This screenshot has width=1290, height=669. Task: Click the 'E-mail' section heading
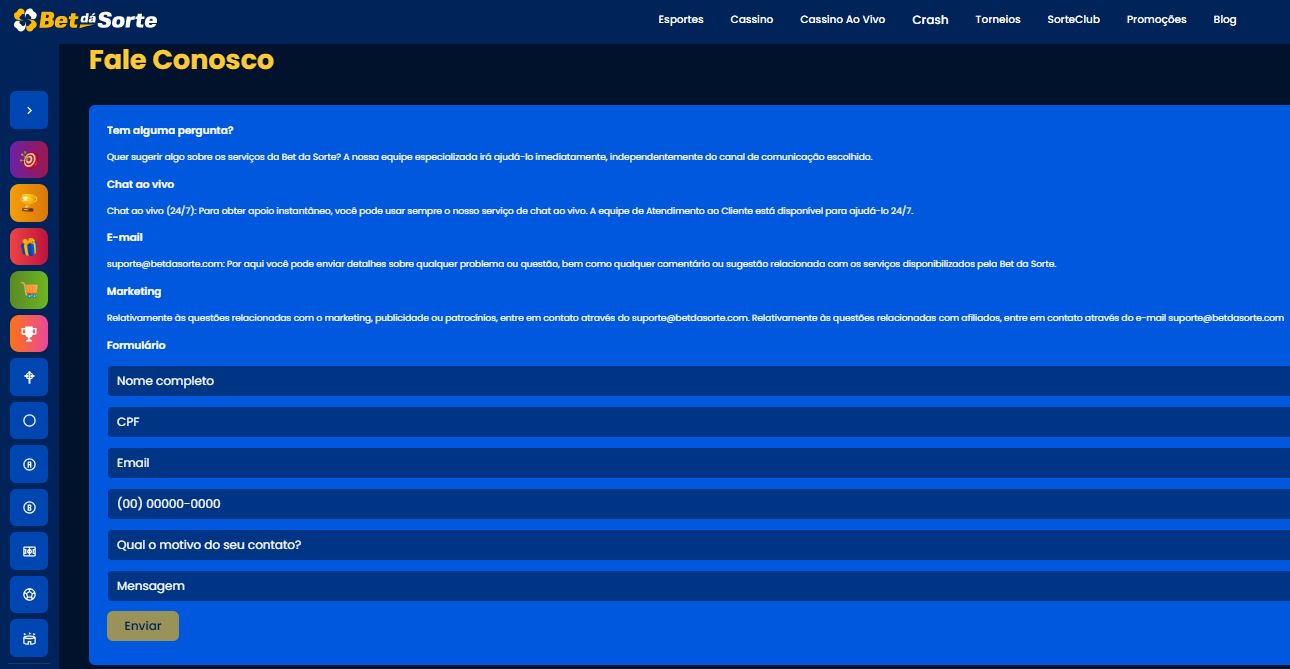[125, 237]
